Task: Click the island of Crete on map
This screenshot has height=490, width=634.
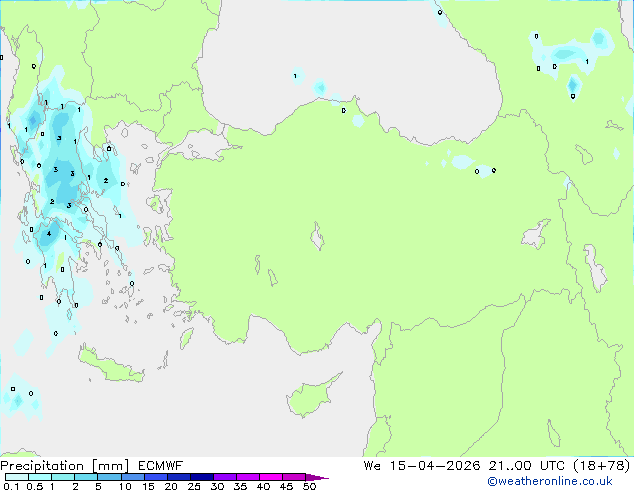Action: (109, 365)
